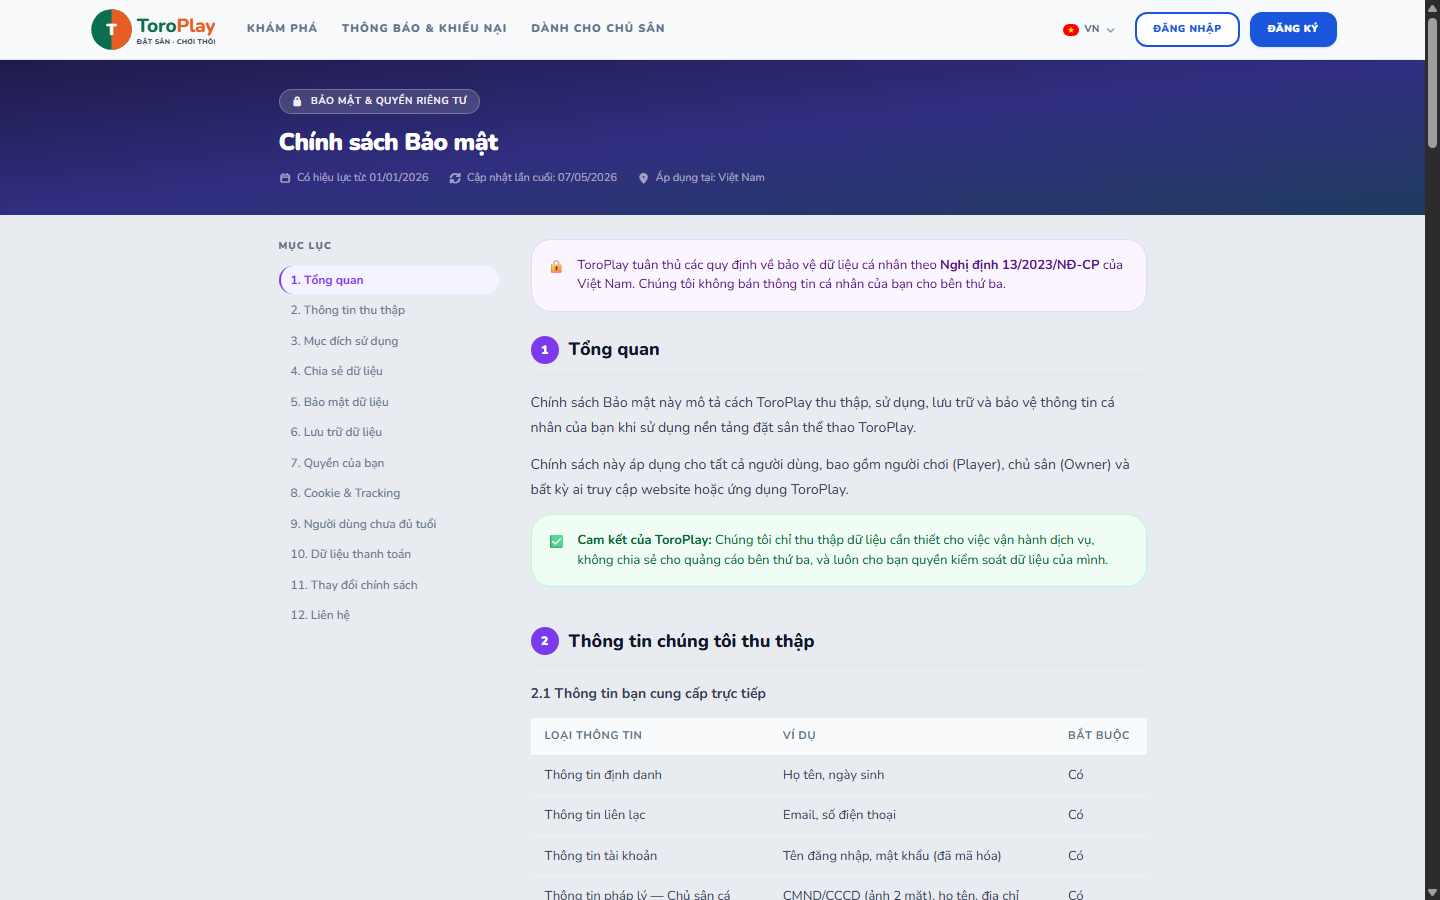Image resolution: width=1440 pixels, height=900 pixels.
Task: Click the green checkmark in commitment box
Action: [556, 541]
